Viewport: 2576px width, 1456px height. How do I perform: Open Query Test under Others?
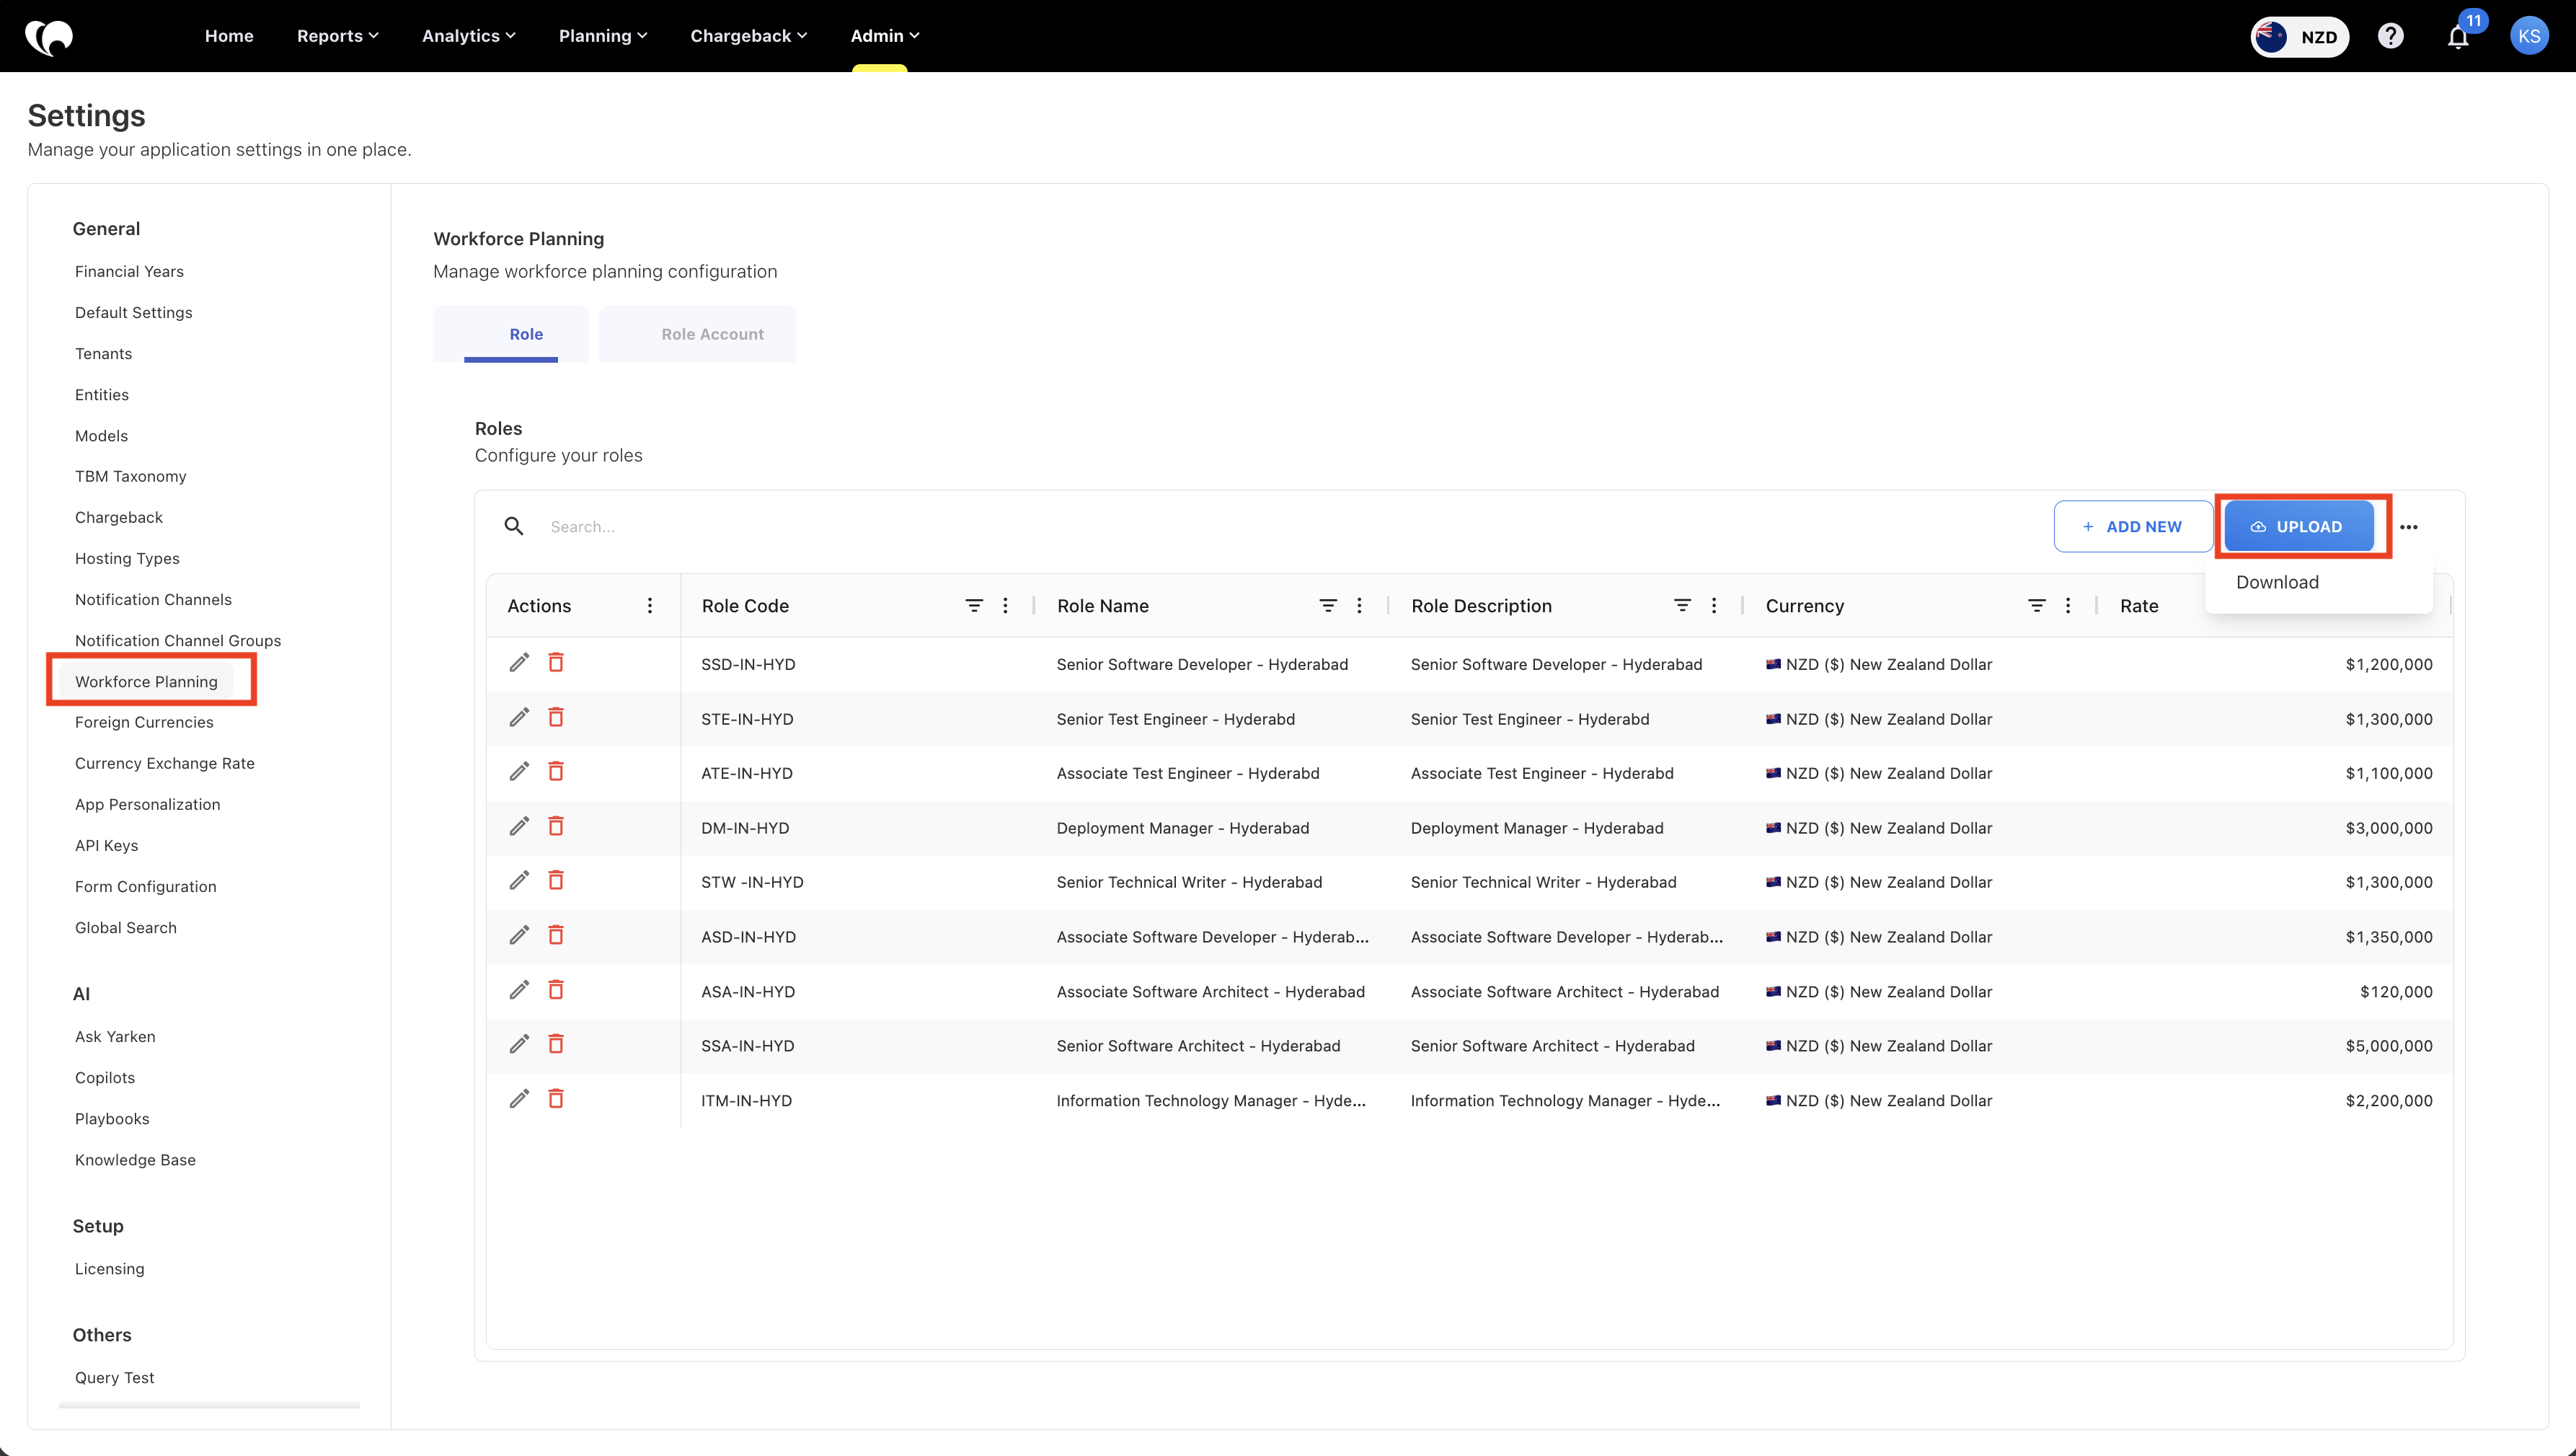tap(114, 1377)
